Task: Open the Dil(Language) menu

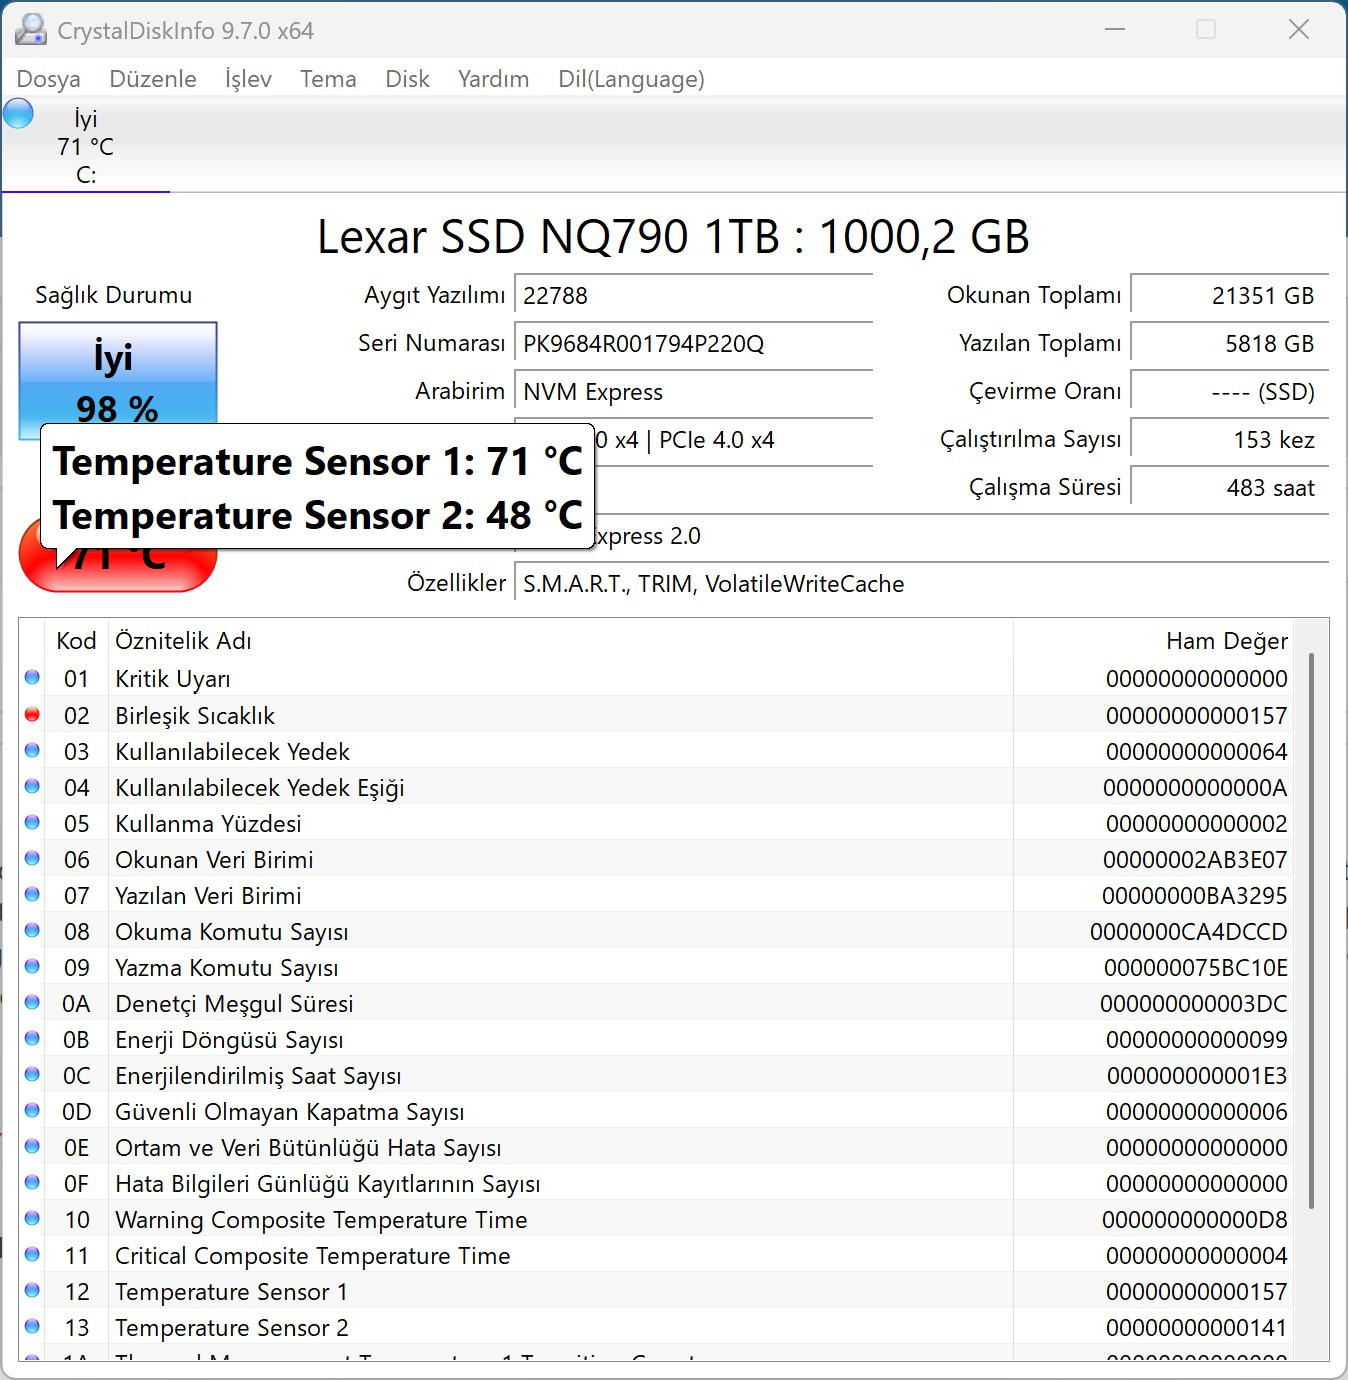Action: [631, 79]
